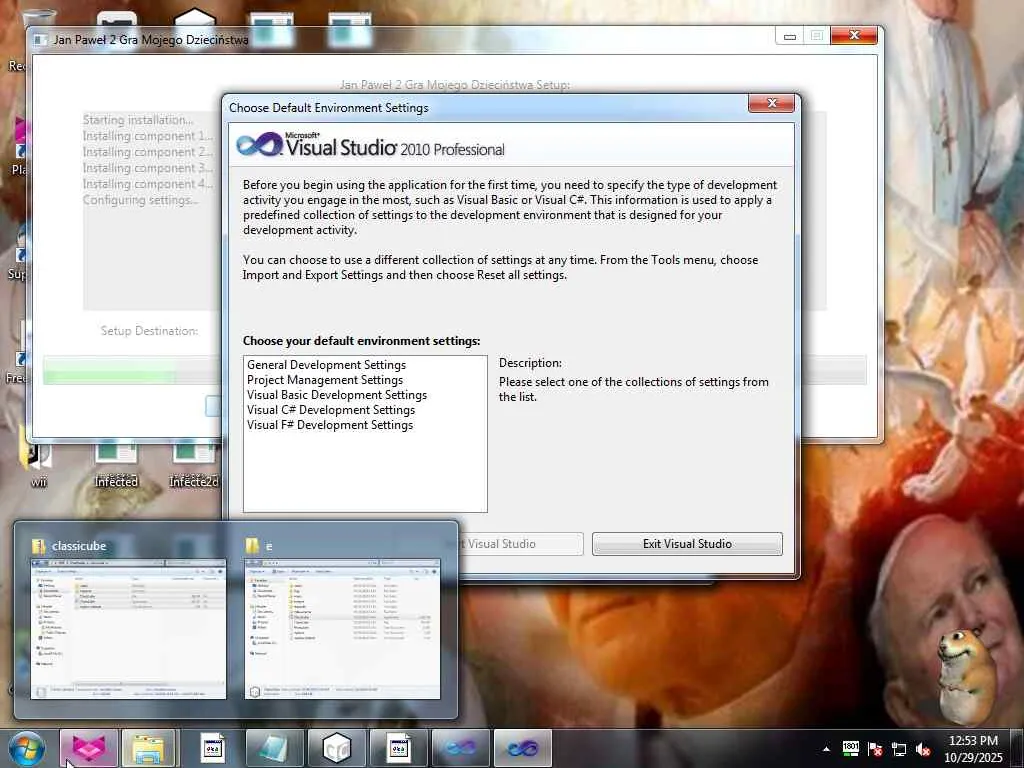
Task: Open the classicube window thumbnail preview
Action: click(128, 629)
